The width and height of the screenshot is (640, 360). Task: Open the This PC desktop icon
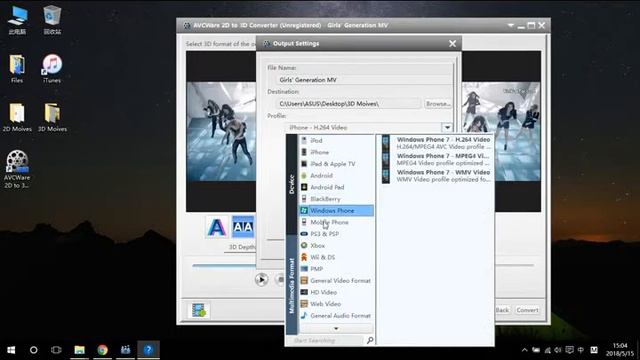[x=17, y=20]
